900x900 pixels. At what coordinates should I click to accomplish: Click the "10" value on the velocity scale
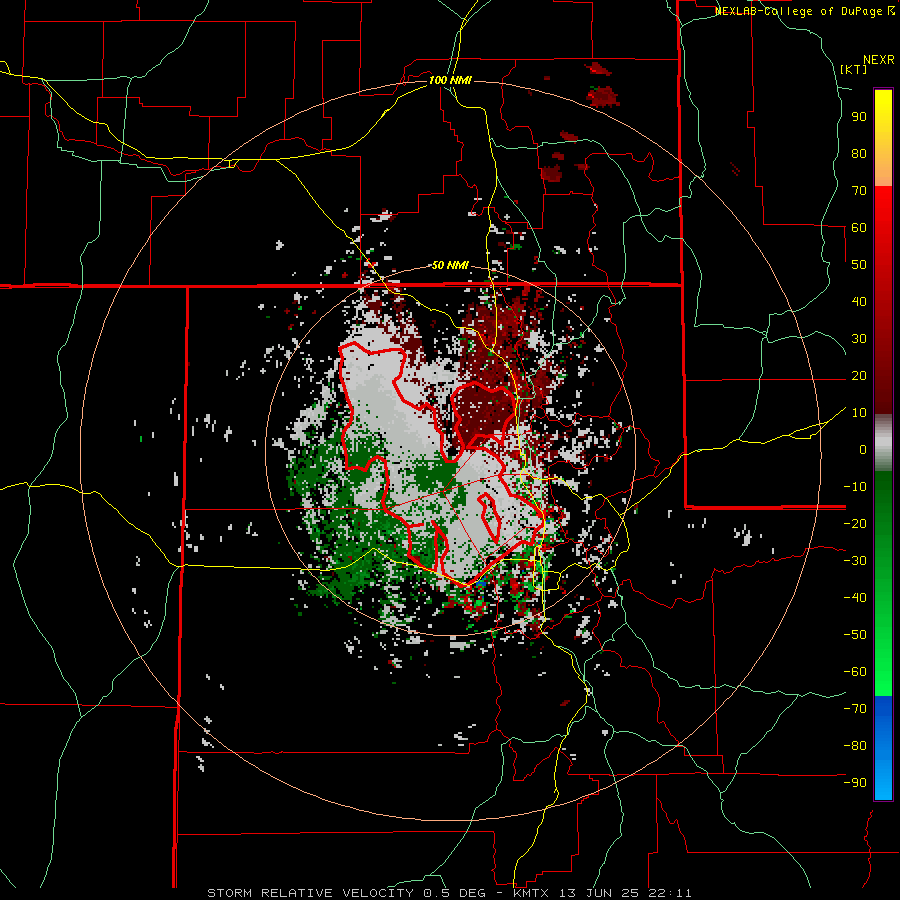tap(859, 413)
